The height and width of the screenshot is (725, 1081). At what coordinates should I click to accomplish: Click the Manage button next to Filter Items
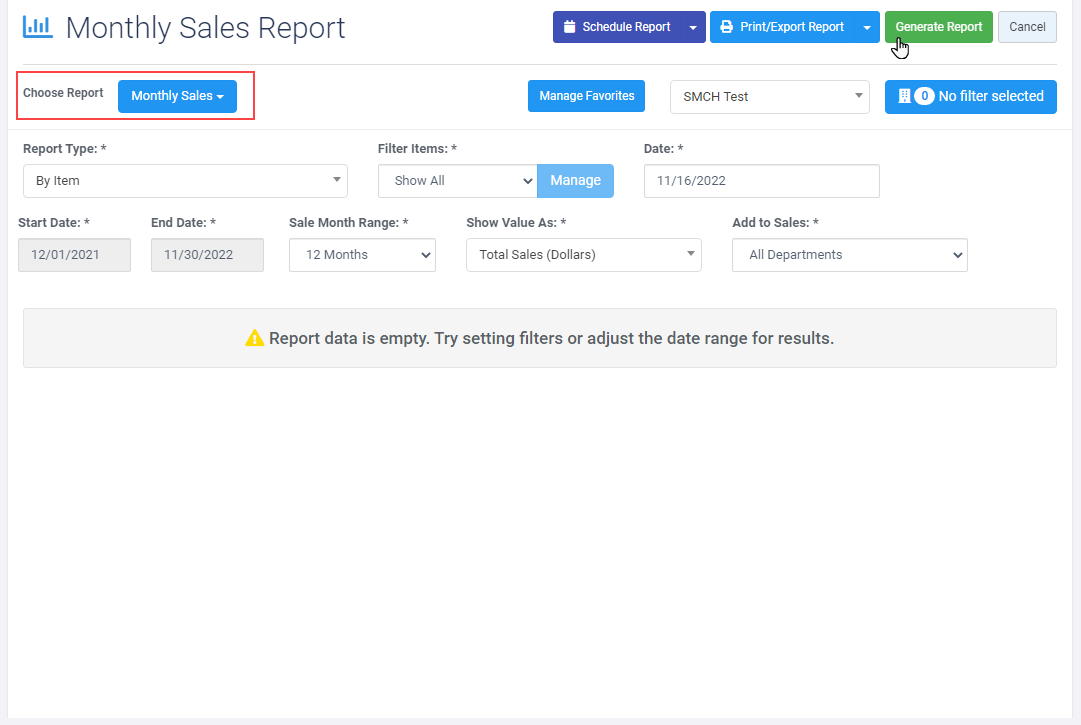pos(576,181)
